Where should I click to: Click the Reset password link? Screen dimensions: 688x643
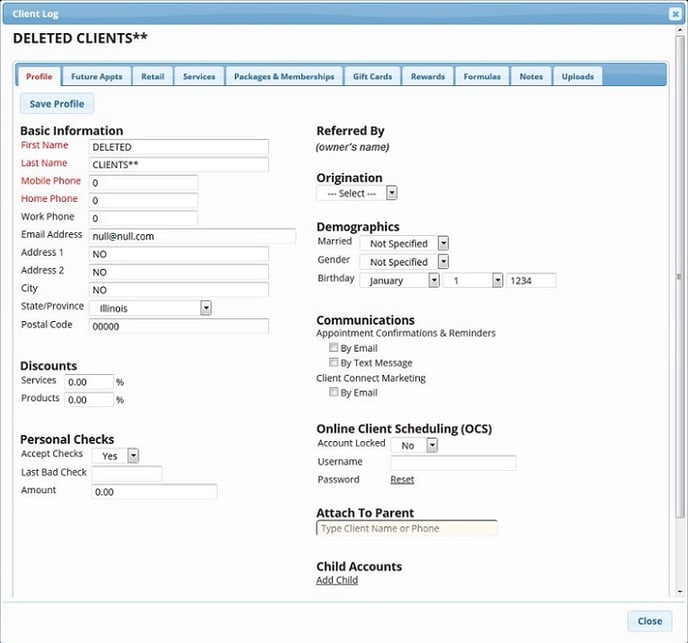coord(402,480)
